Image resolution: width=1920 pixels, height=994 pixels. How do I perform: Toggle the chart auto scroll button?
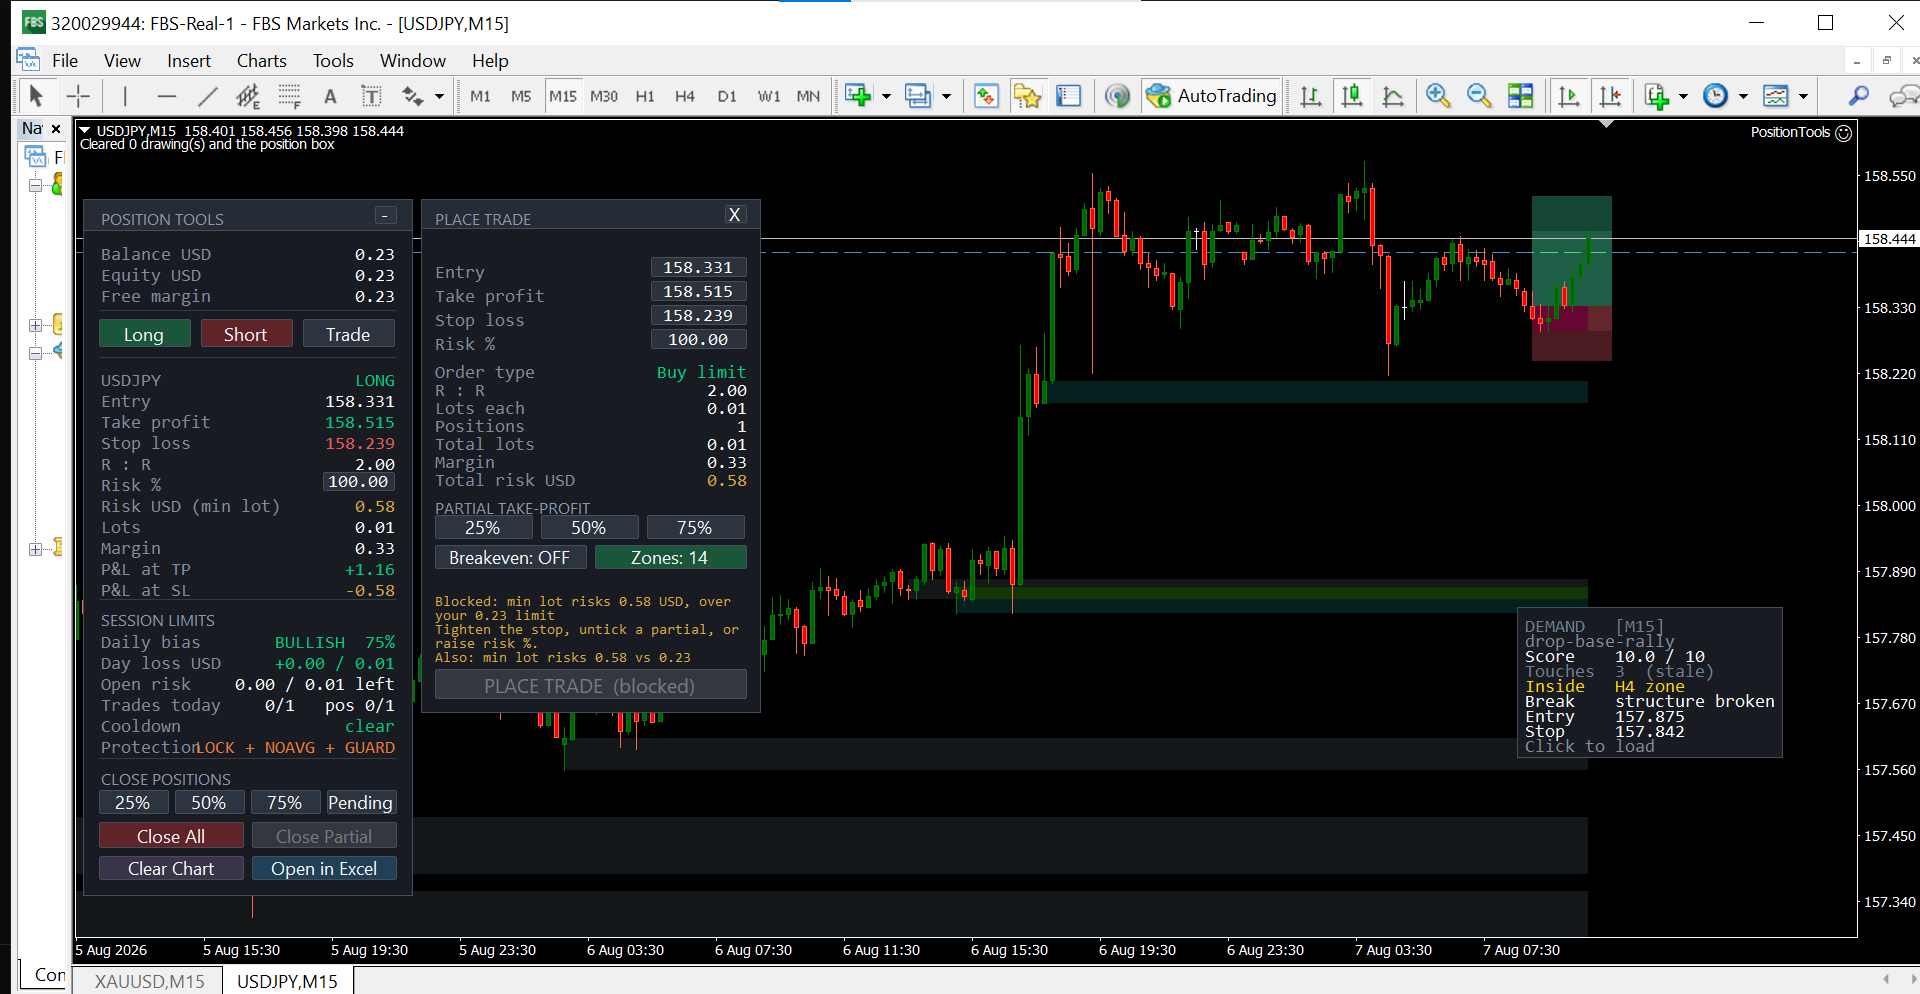[1569, 96]
